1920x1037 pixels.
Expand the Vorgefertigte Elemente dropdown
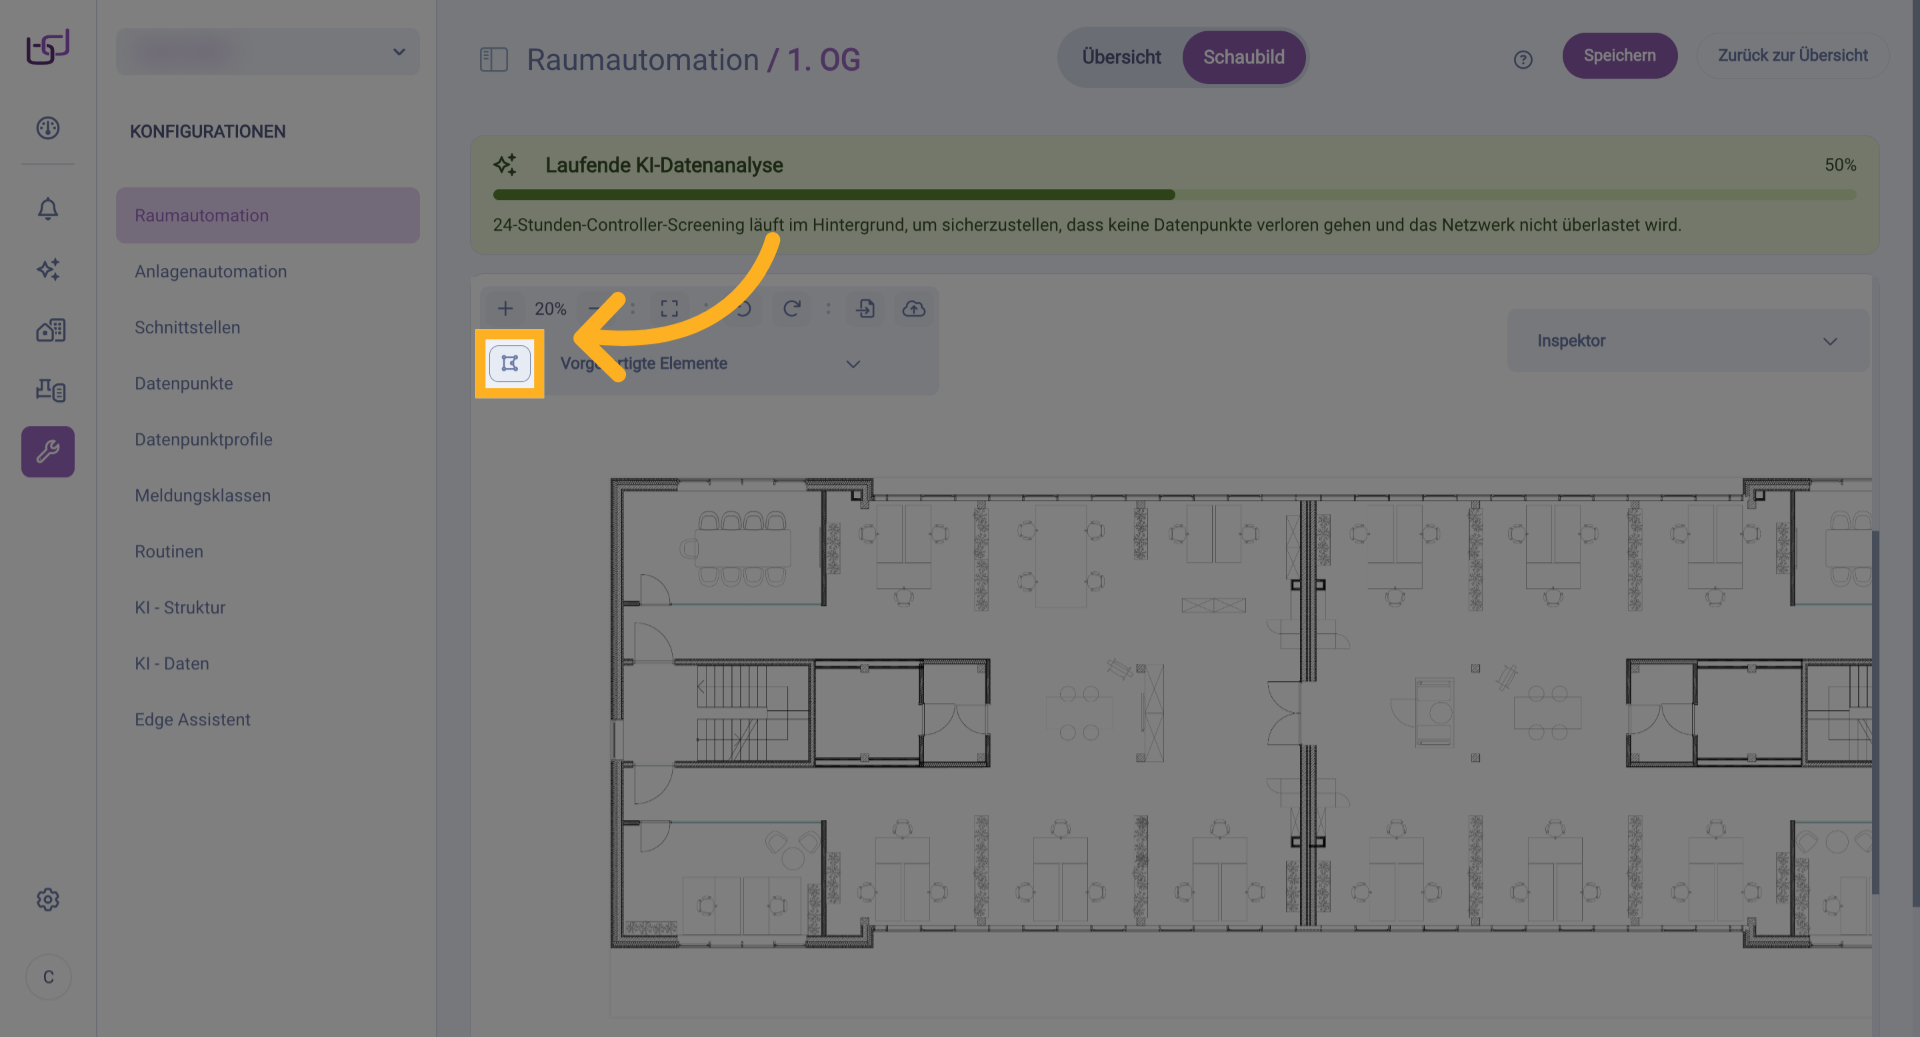tap(852, 364)
